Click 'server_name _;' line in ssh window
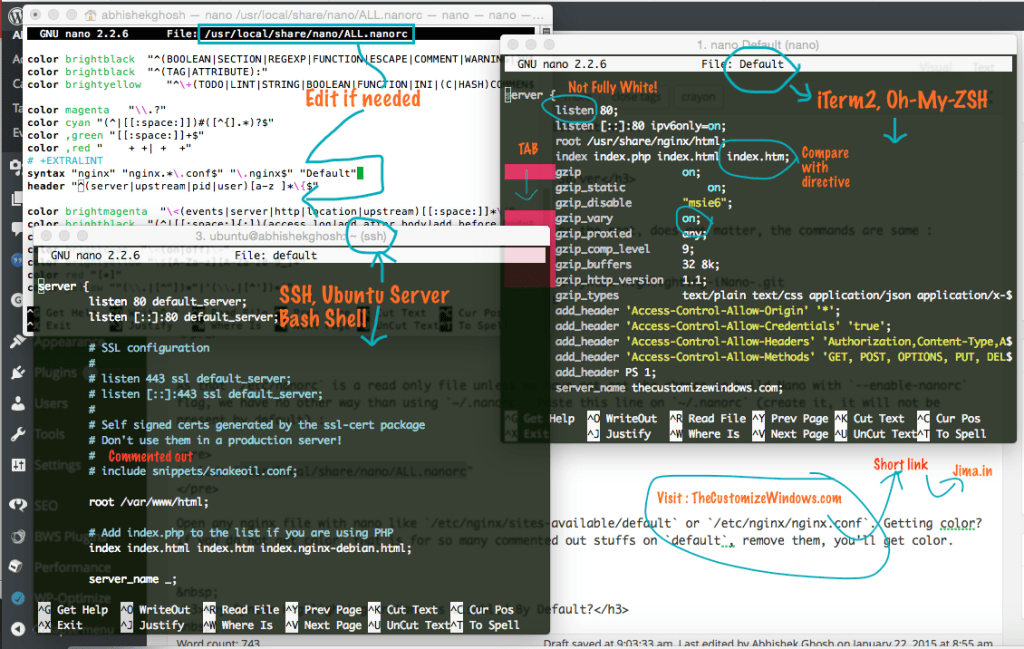The image size is (1024, 649). click(133, 579)
